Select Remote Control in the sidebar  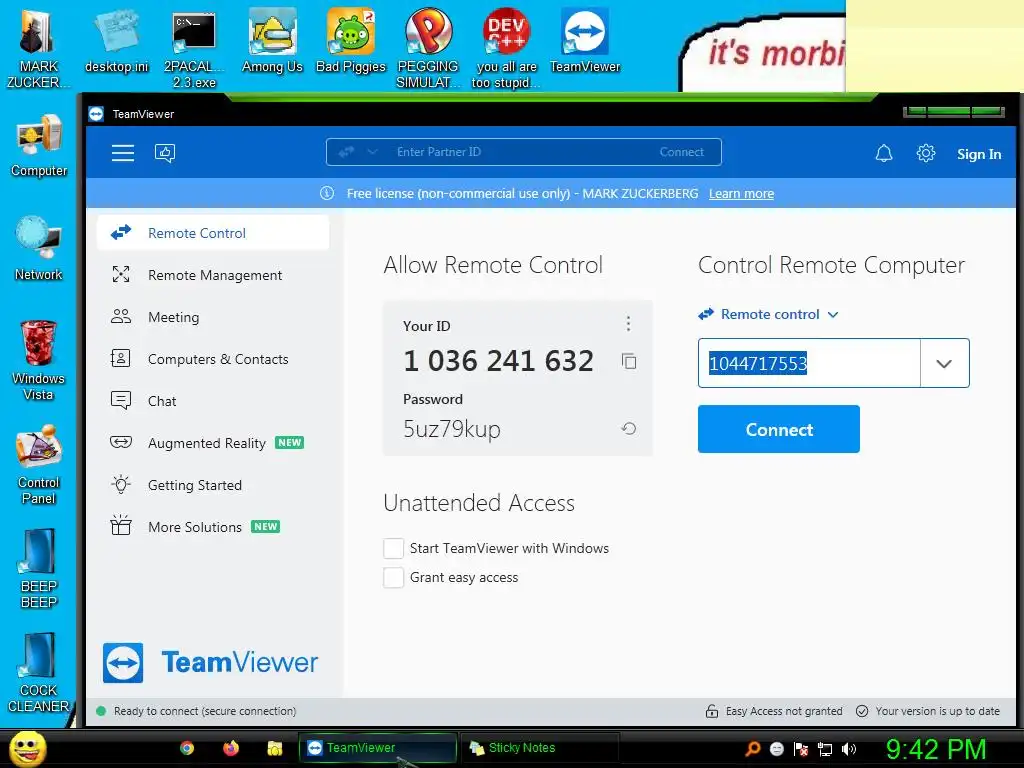click(x=213, y=232)
